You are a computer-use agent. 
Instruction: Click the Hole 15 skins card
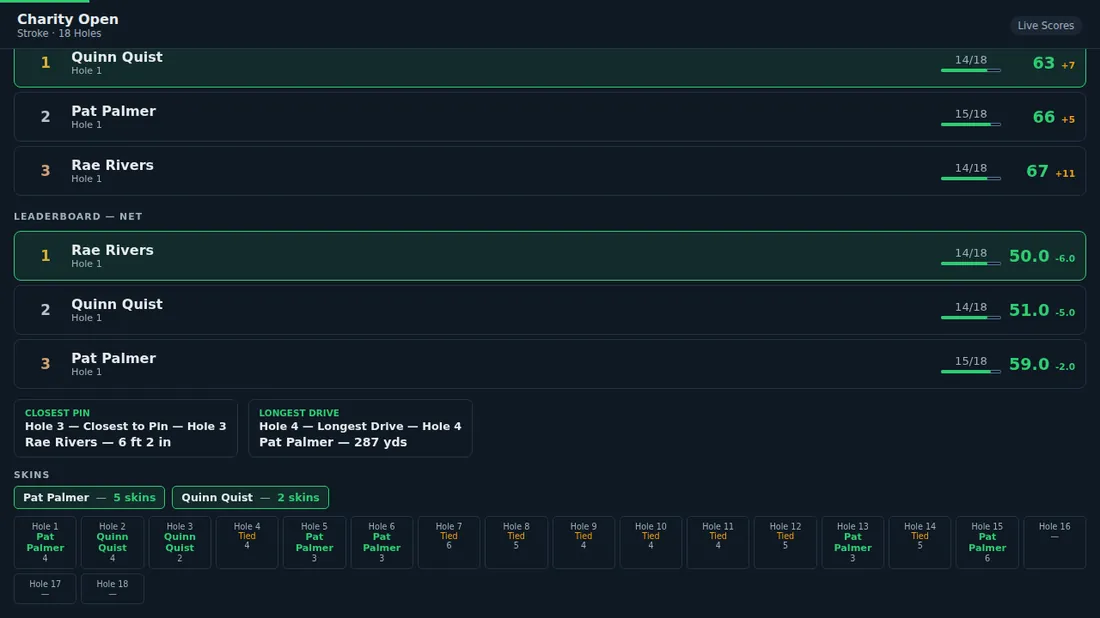(x=987, y=542)
